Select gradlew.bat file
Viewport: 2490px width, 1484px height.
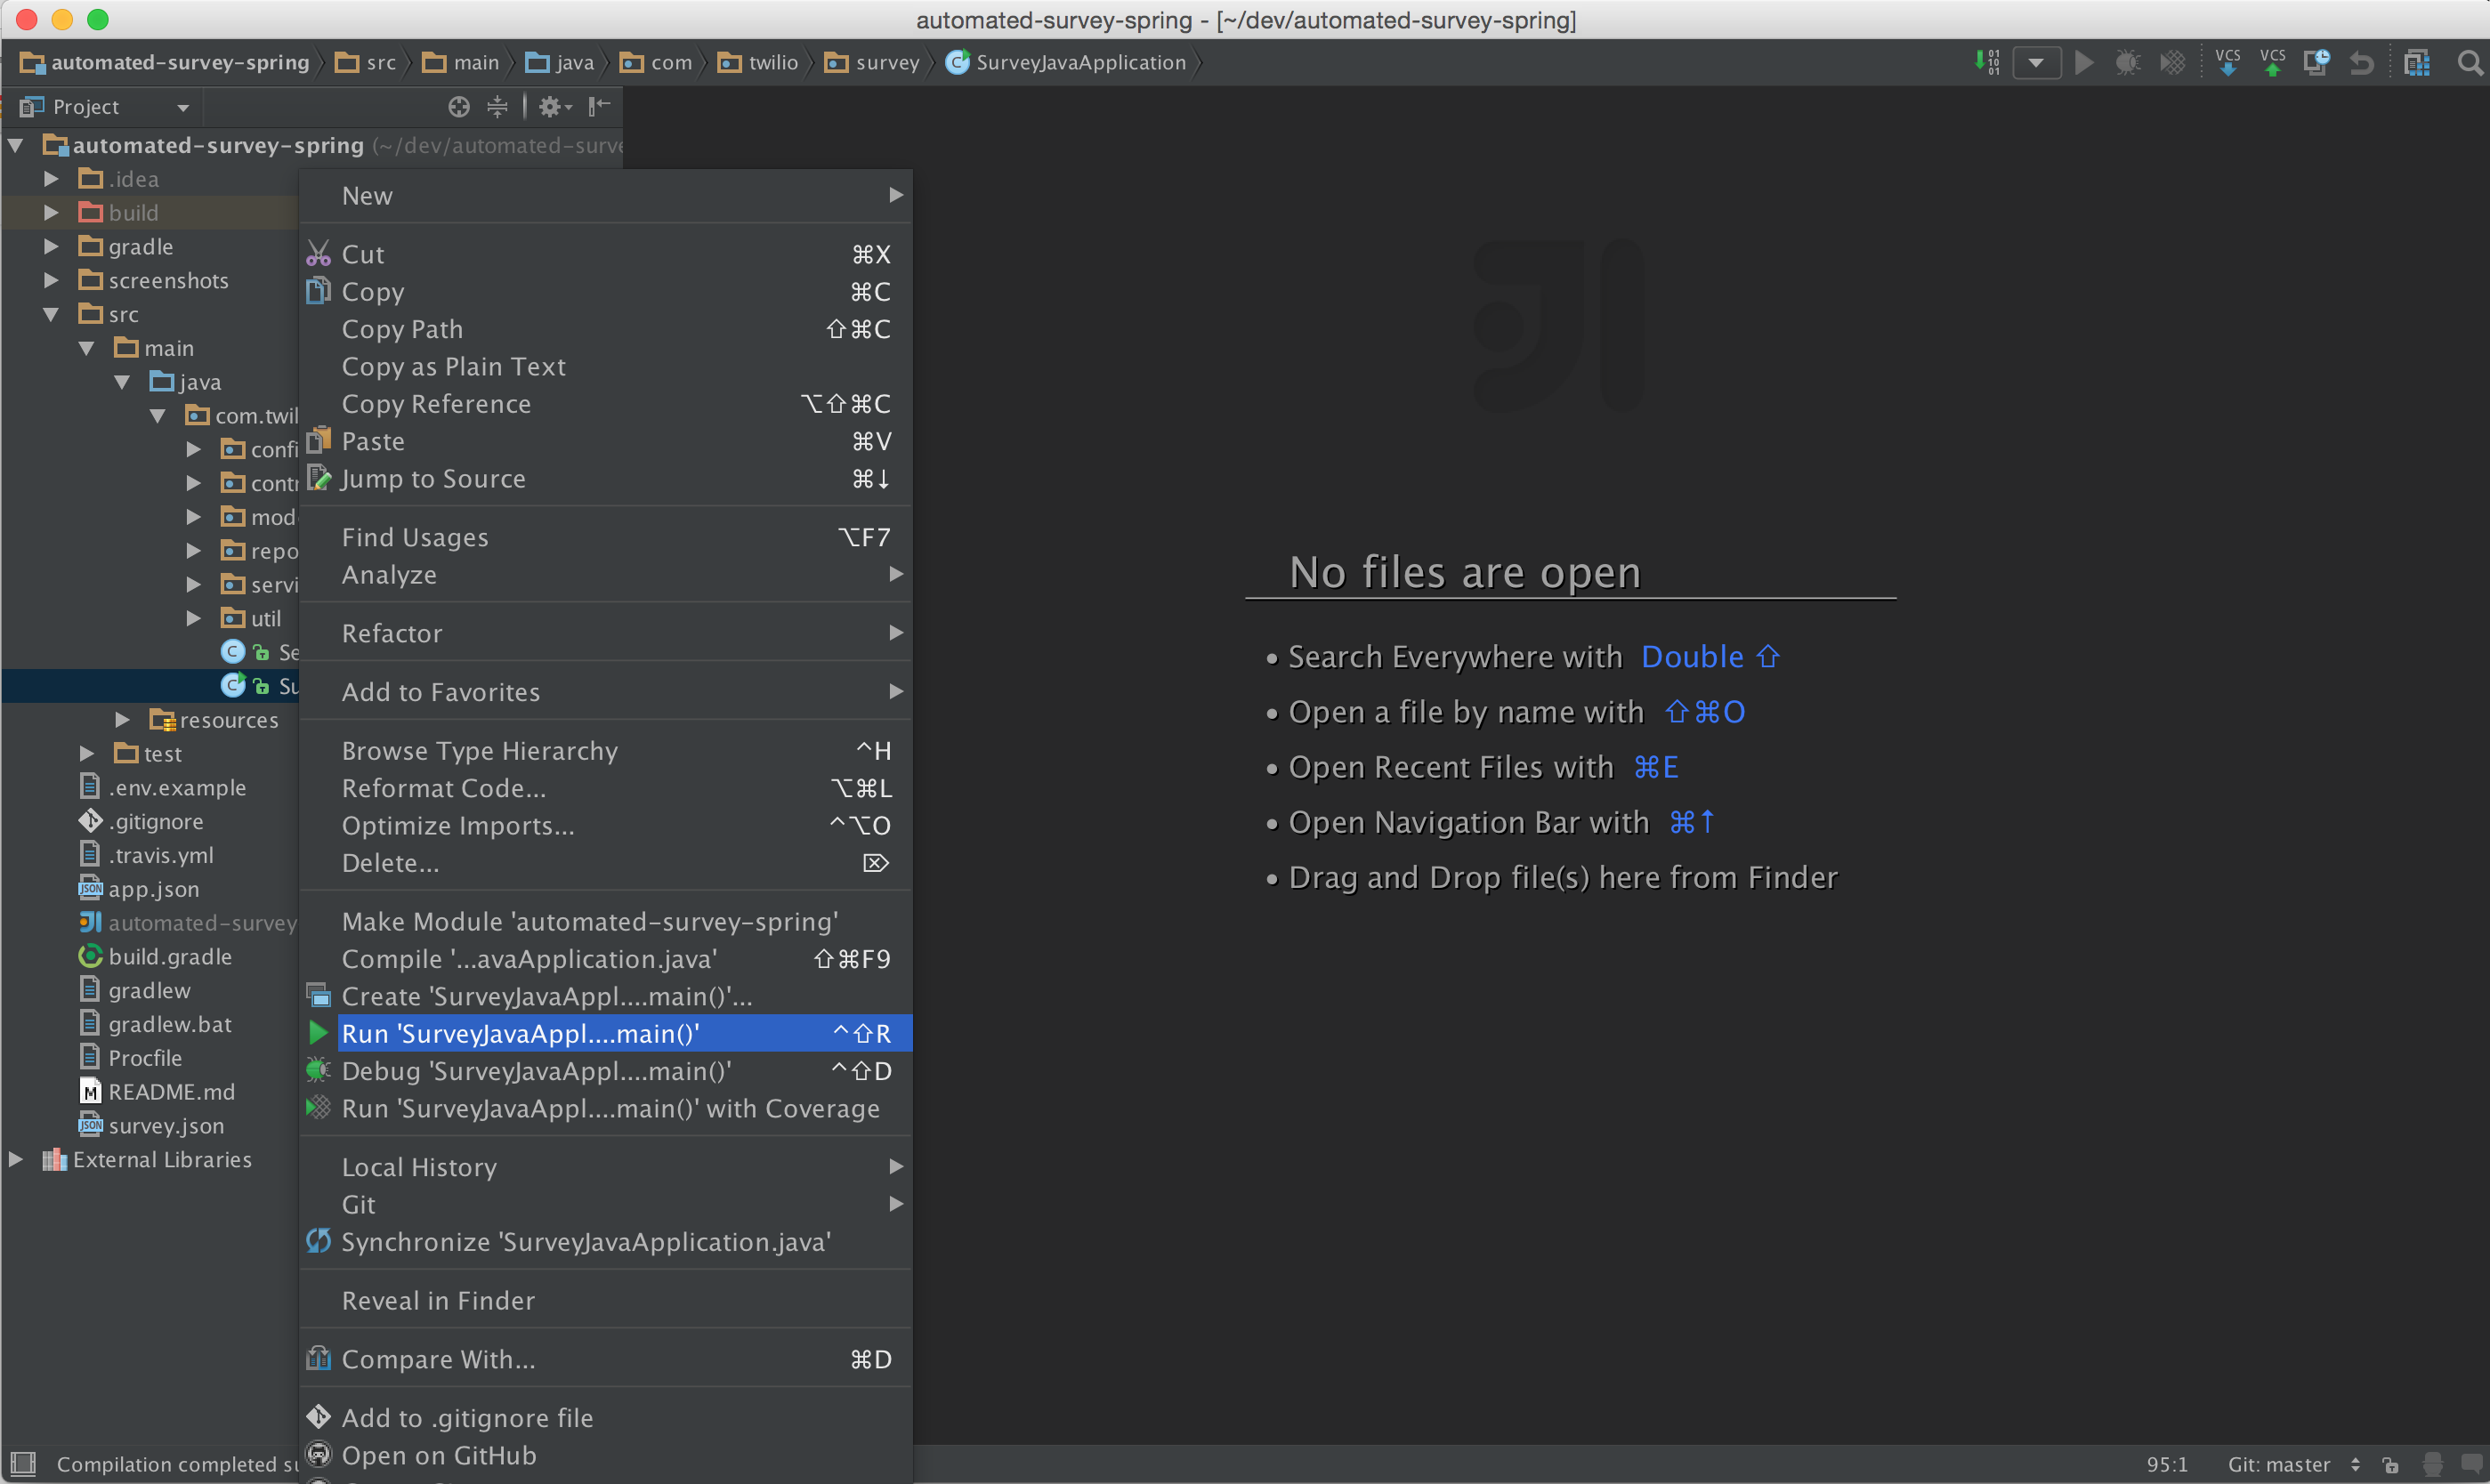point(155,1024)
